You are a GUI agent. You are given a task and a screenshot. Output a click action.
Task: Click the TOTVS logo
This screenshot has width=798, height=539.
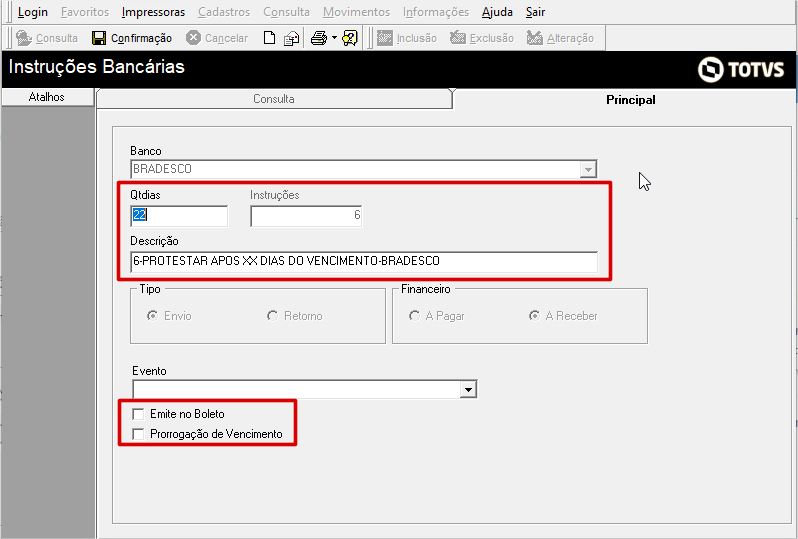tap(740, 69)
